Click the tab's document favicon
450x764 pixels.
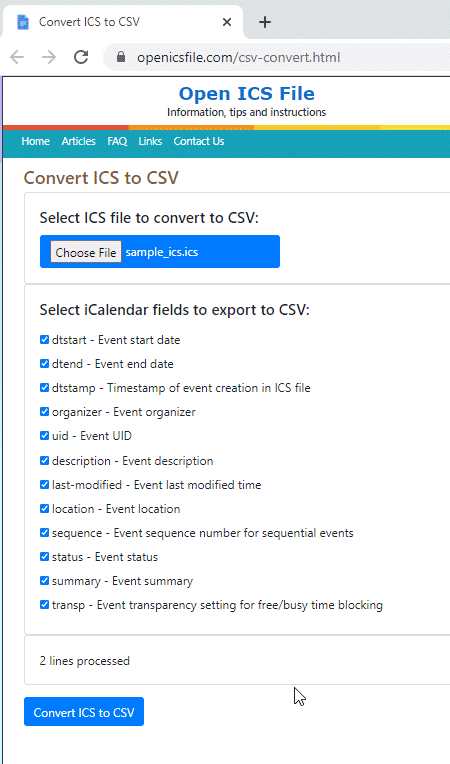point(22,22)
